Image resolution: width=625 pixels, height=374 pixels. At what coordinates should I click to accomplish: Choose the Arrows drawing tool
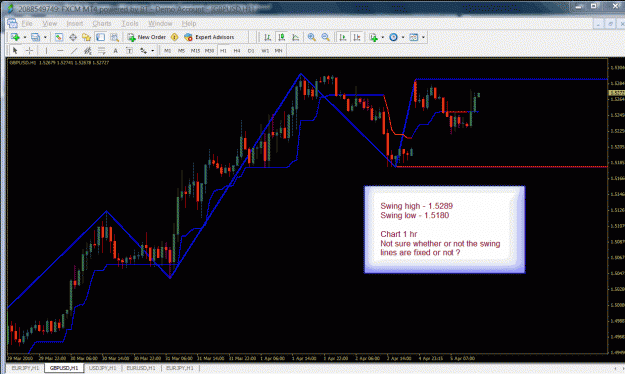click(x=143, y=51)
